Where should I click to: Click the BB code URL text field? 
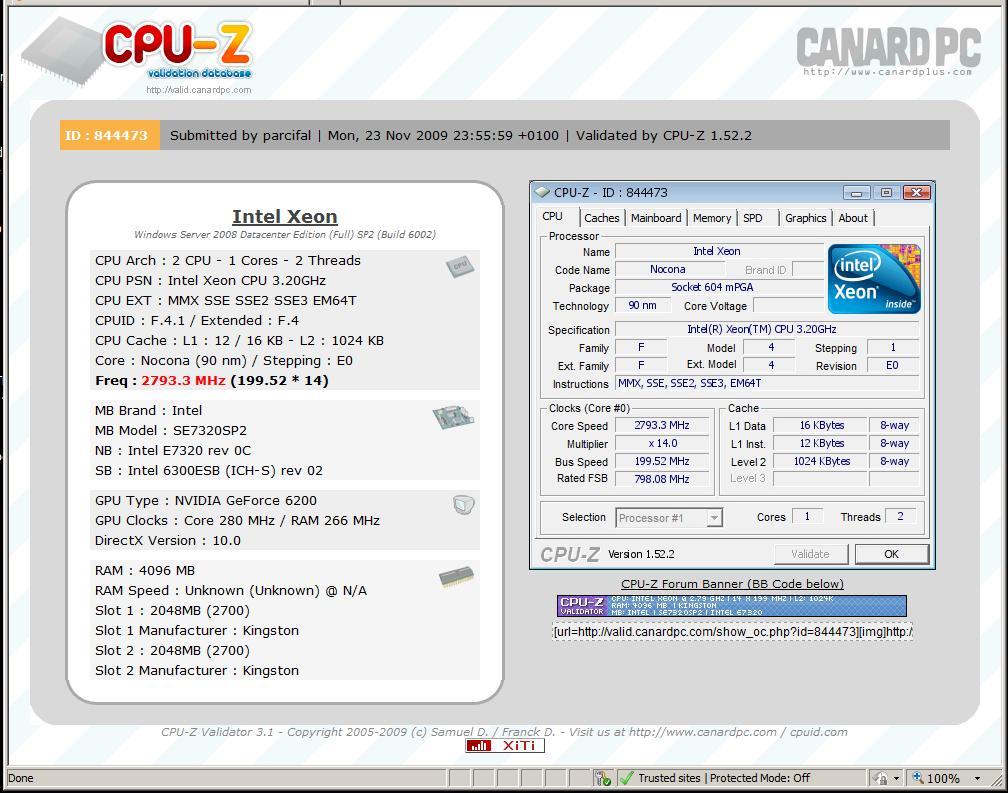pos(732,632)
